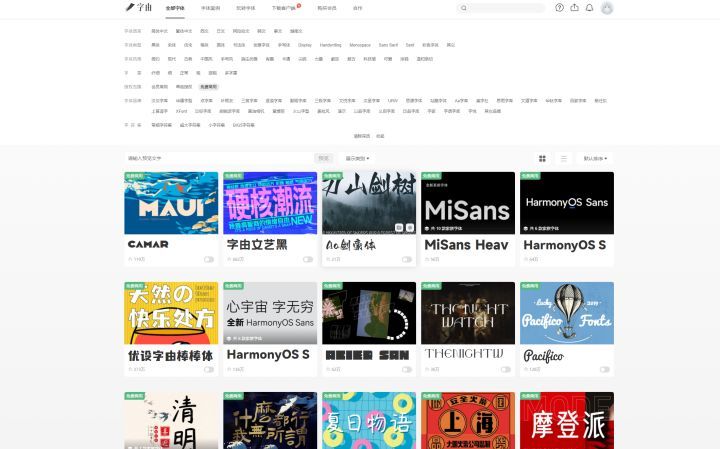Open the Pacifico Fonts balloon thumbnail
This screenshot has width=720, height=449.
(567, 313)
